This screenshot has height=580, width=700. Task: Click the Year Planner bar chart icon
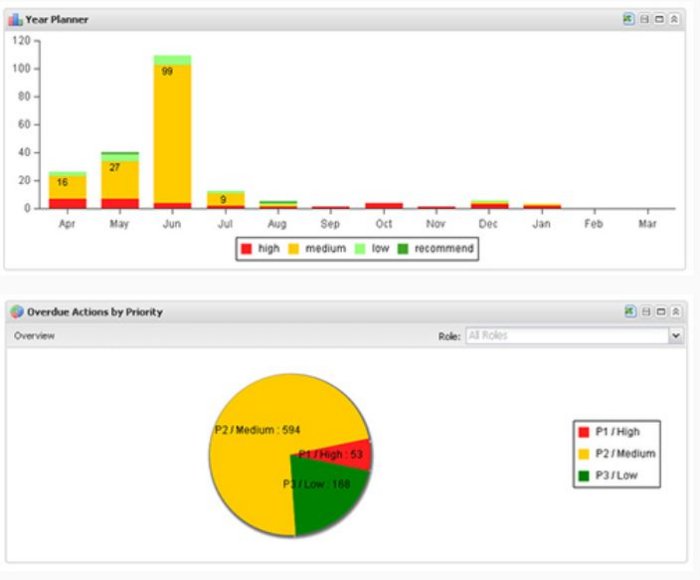[16, 19]
